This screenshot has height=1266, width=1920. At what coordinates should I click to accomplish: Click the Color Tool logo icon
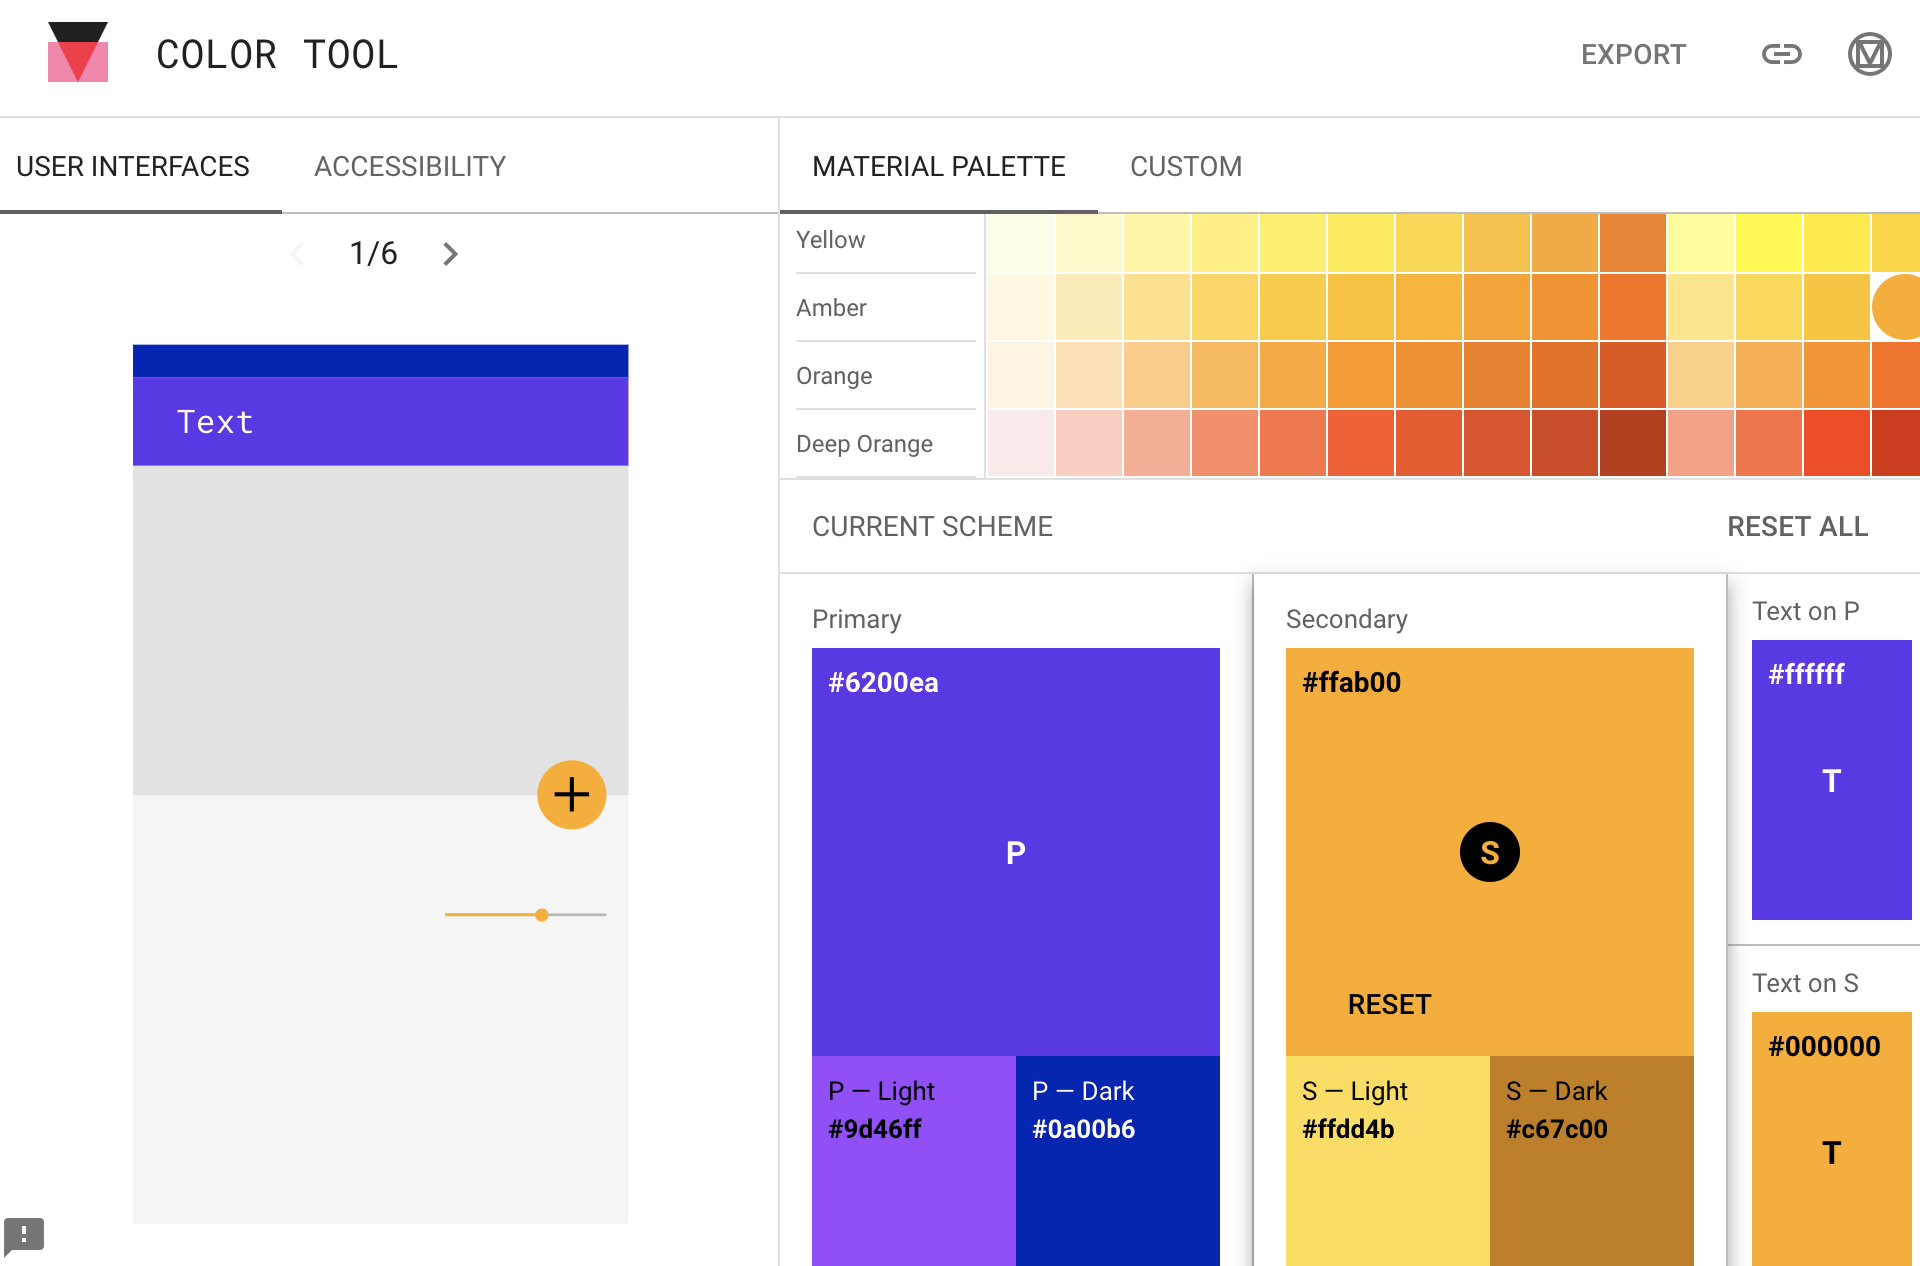point(78,52)
